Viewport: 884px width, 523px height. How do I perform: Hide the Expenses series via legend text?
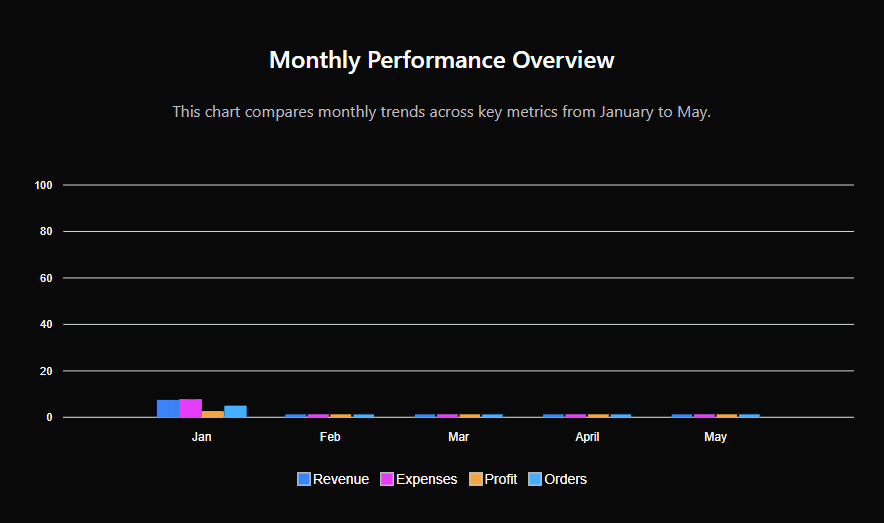click(427, 479)
